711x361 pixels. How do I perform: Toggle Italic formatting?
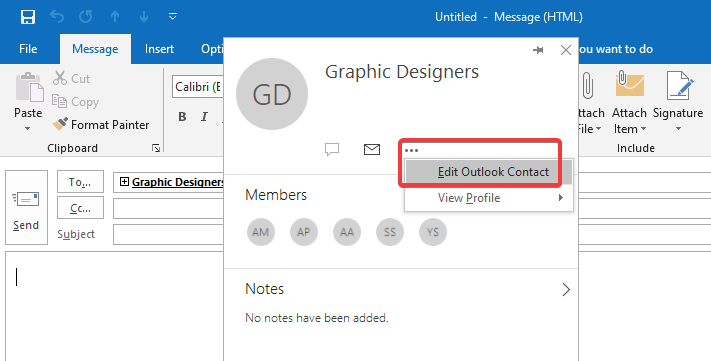pos(205,117)
